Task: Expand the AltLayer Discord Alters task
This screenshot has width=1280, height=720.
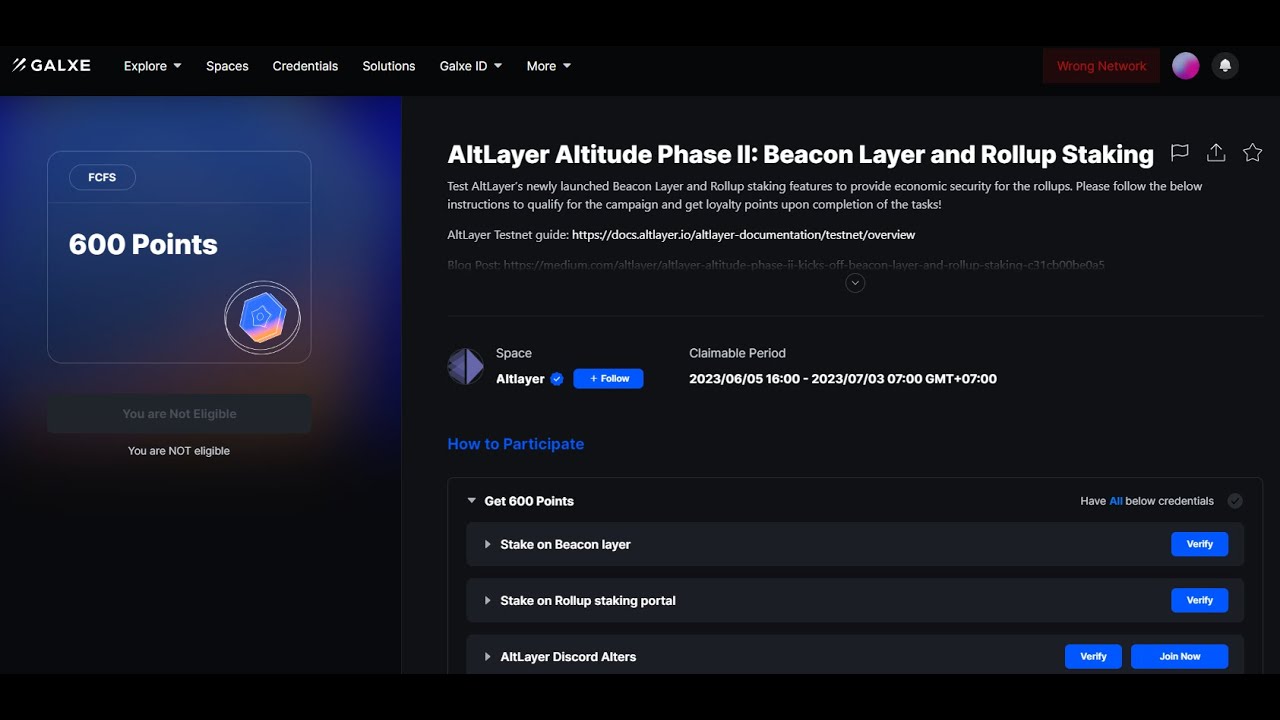Action: pos(488,657)
